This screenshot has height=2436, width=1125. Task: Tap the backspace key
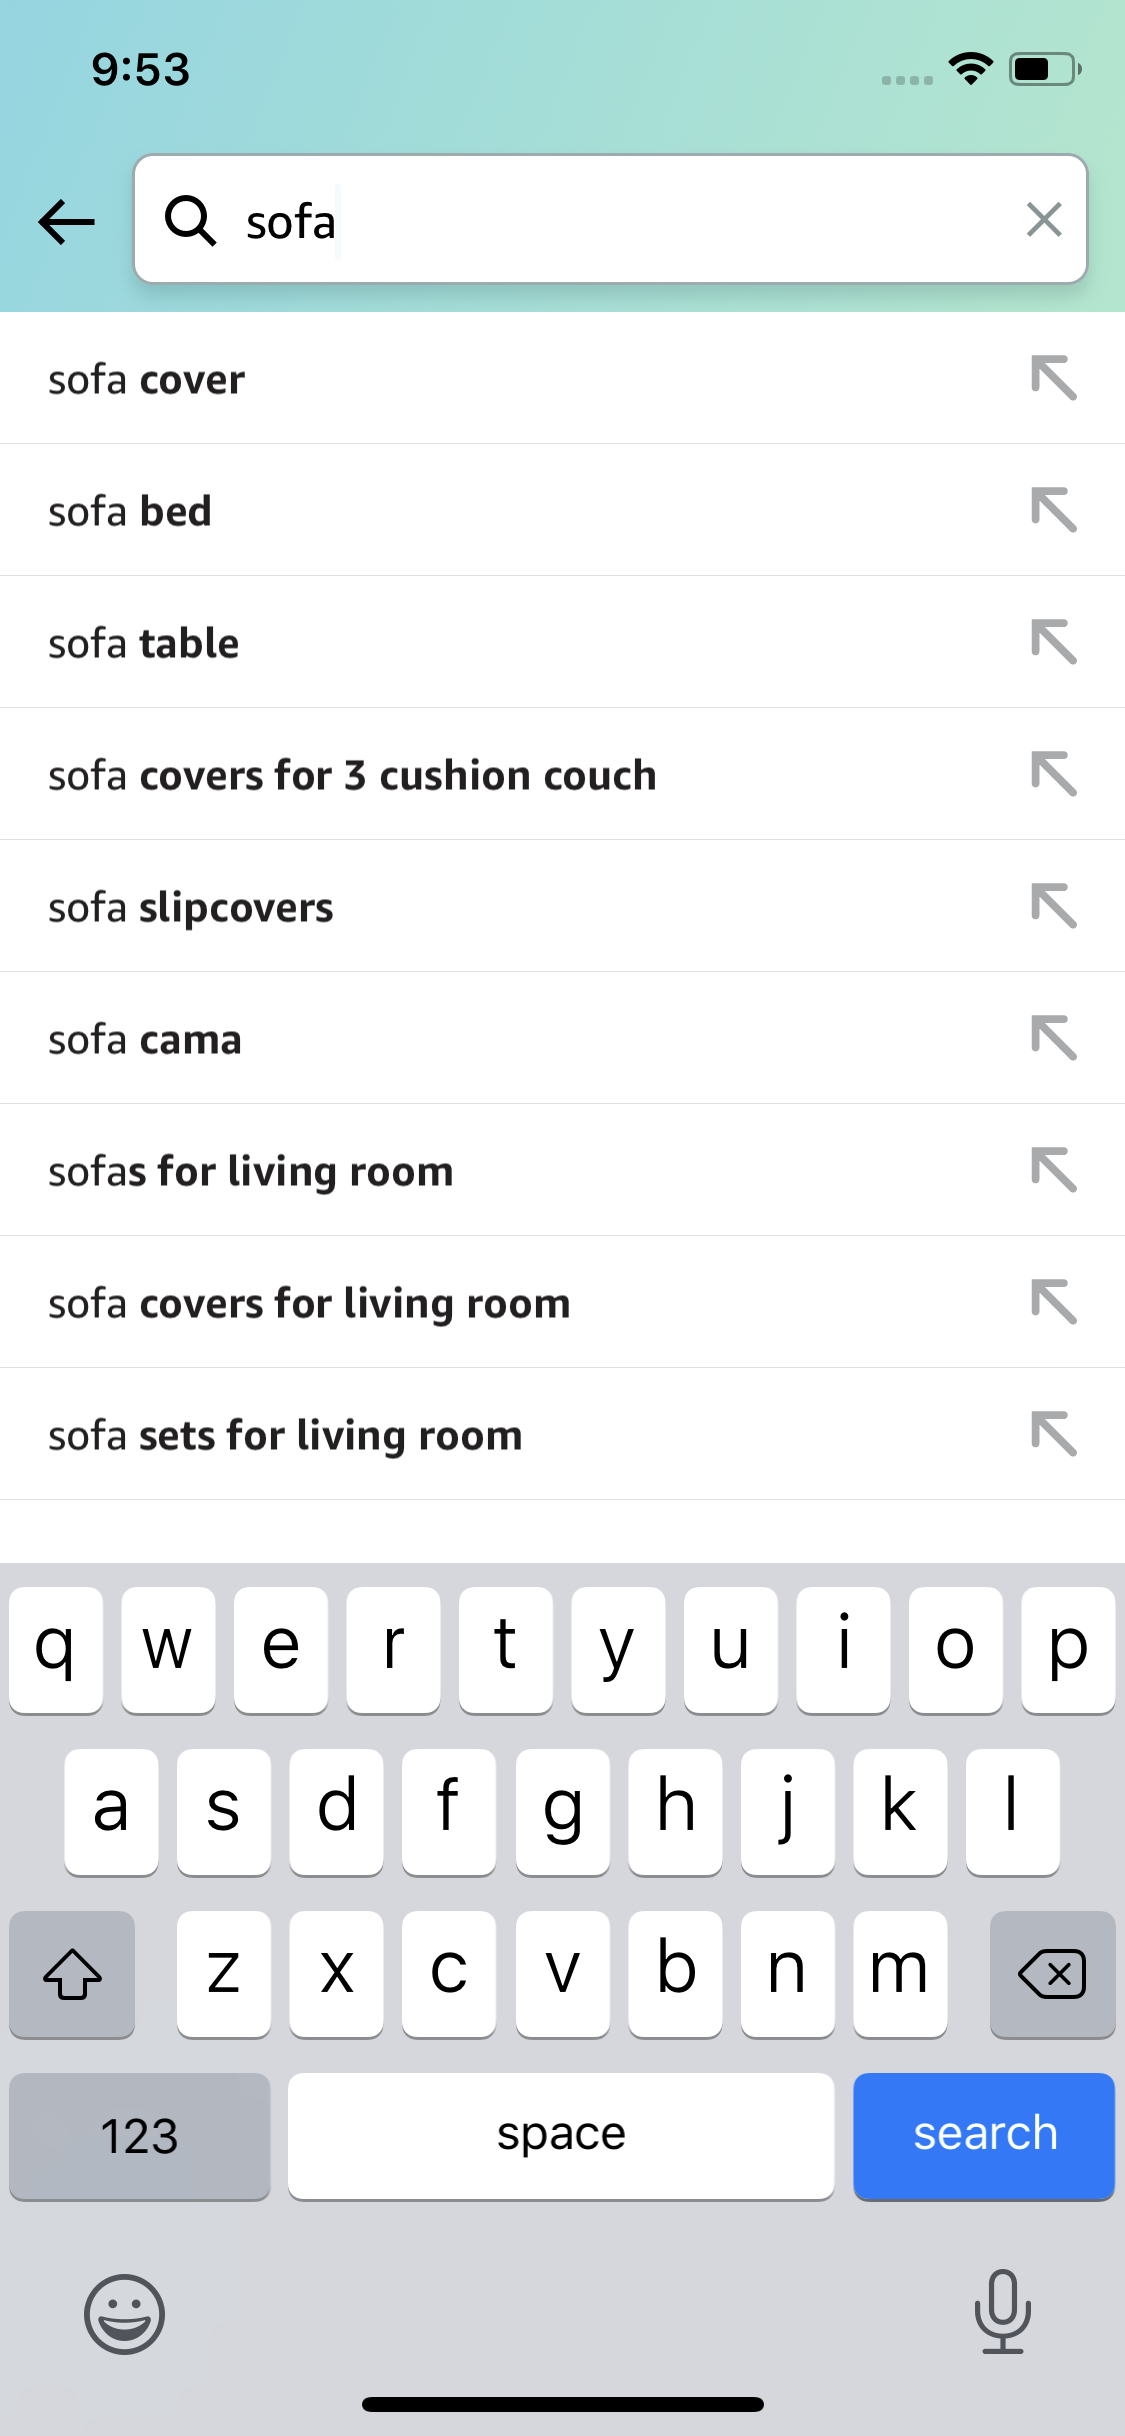[x=1052, y=1974]
